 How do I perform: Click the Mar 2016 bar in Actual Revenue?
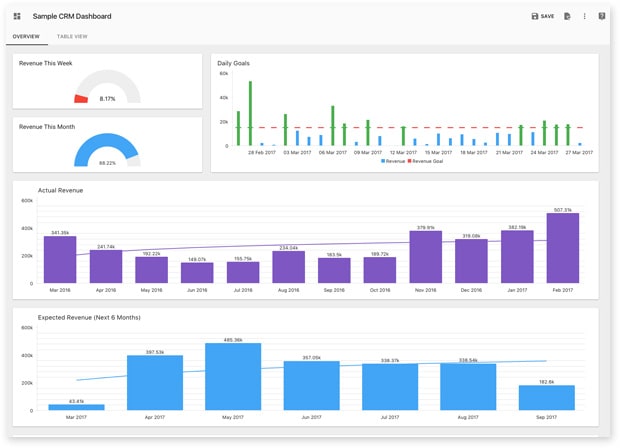60,260
